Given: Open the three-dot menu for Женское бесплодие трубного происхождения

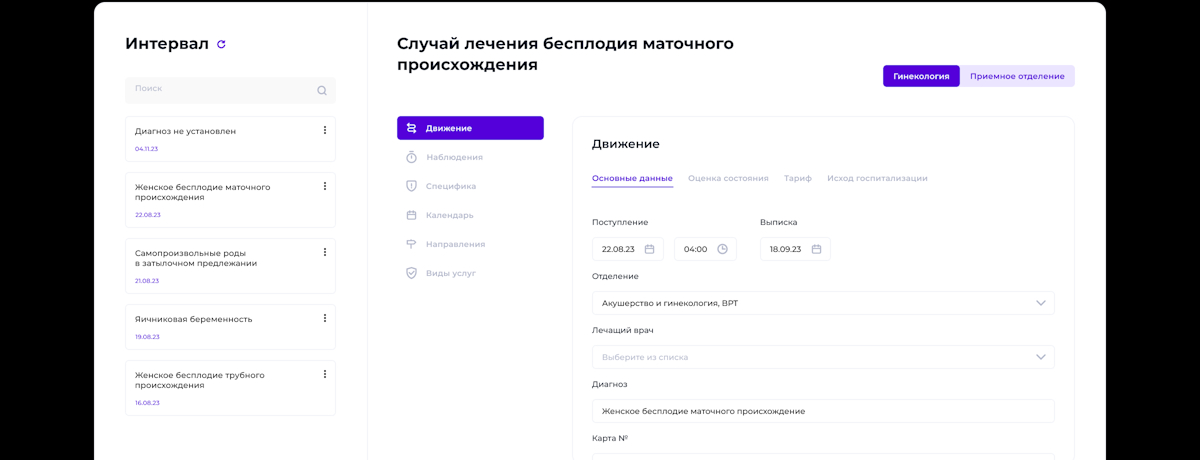Looking at the screenshot, I should pos(325,374).
